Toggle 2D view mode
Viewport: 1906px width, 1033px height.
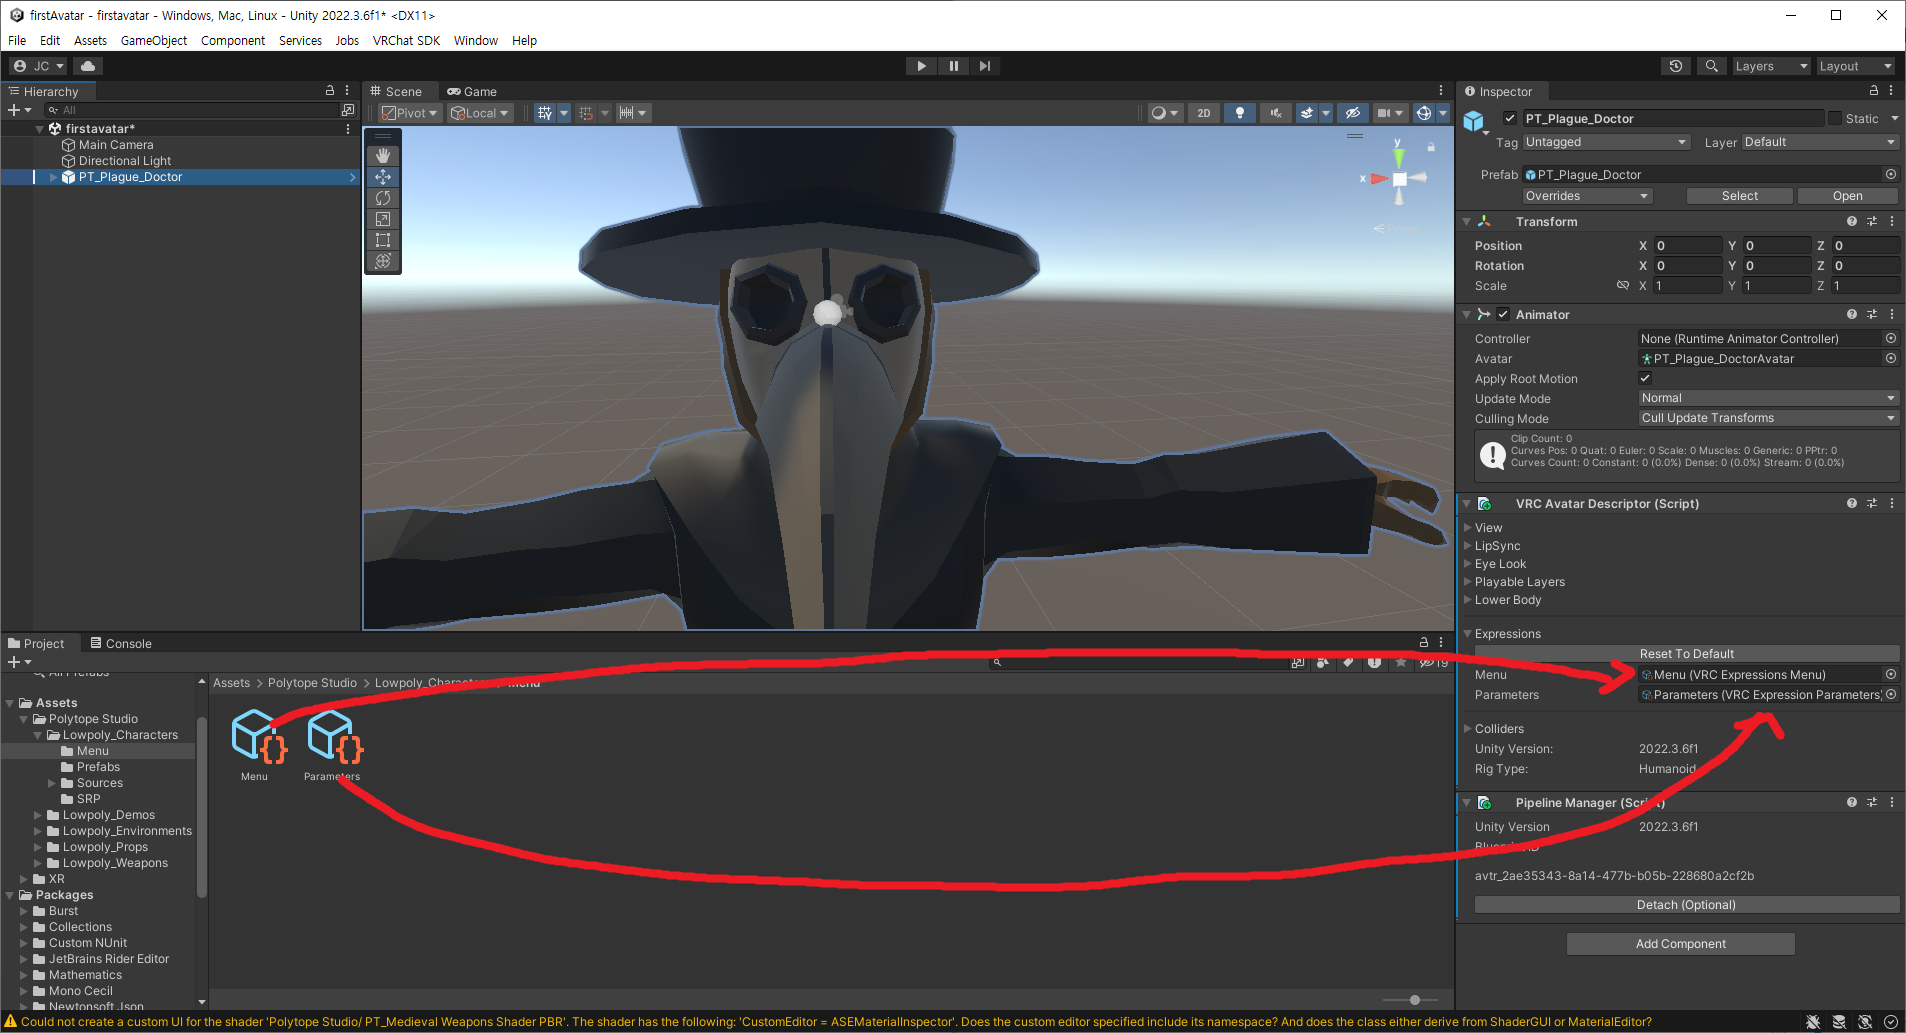[1204, 113]
